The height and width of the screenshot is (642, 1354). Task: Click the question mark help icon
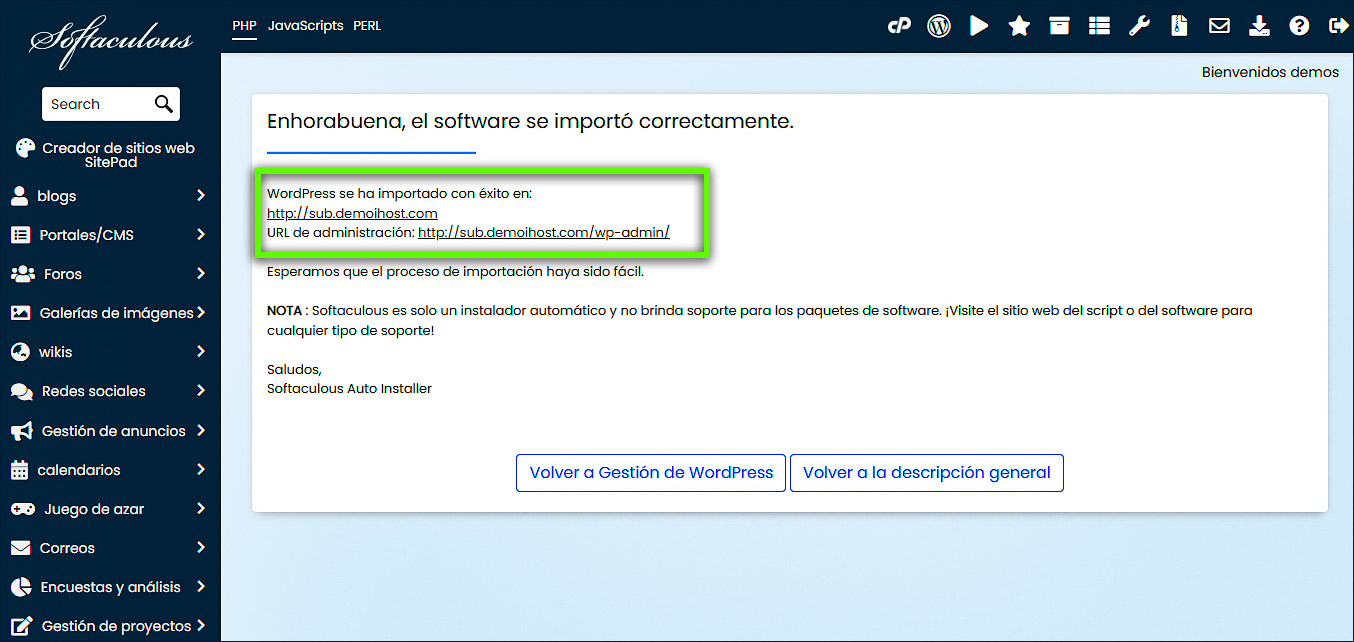1299,26
